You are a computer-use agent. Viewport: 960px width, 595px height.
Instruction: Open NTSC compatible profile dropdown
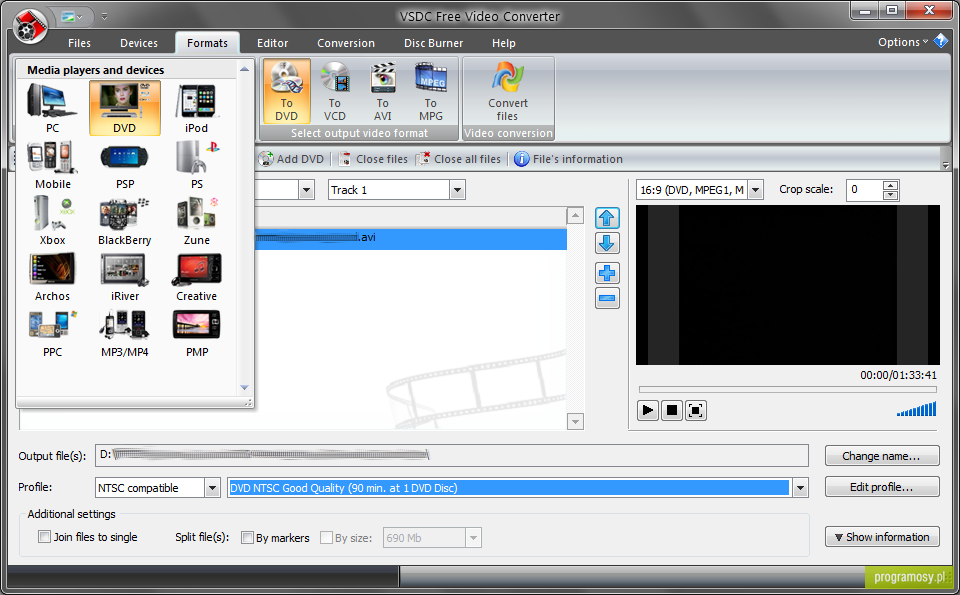click(x=212, y=488)
